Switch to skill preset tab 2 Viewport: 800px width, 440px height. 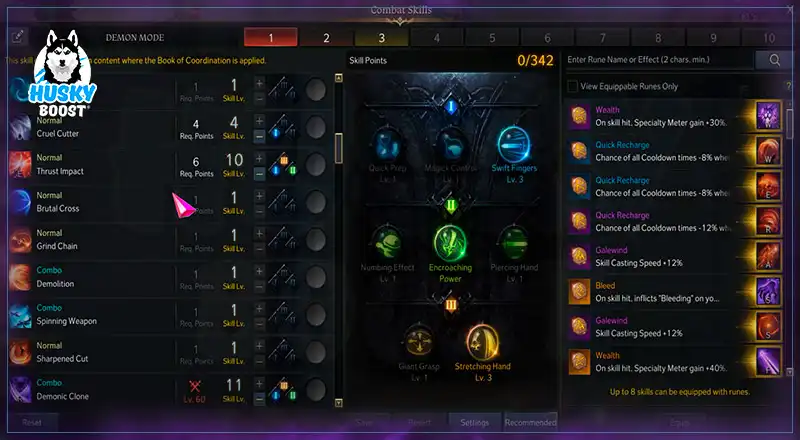point(326,37)
